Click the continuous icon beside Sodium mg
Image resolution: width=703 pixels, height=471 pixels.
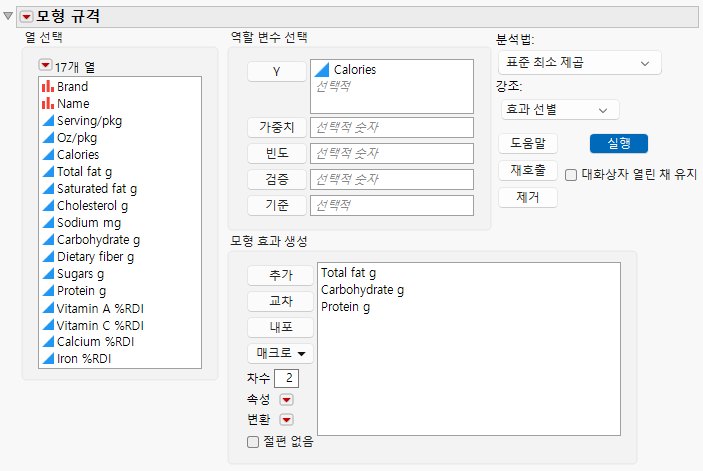point(48,223)
